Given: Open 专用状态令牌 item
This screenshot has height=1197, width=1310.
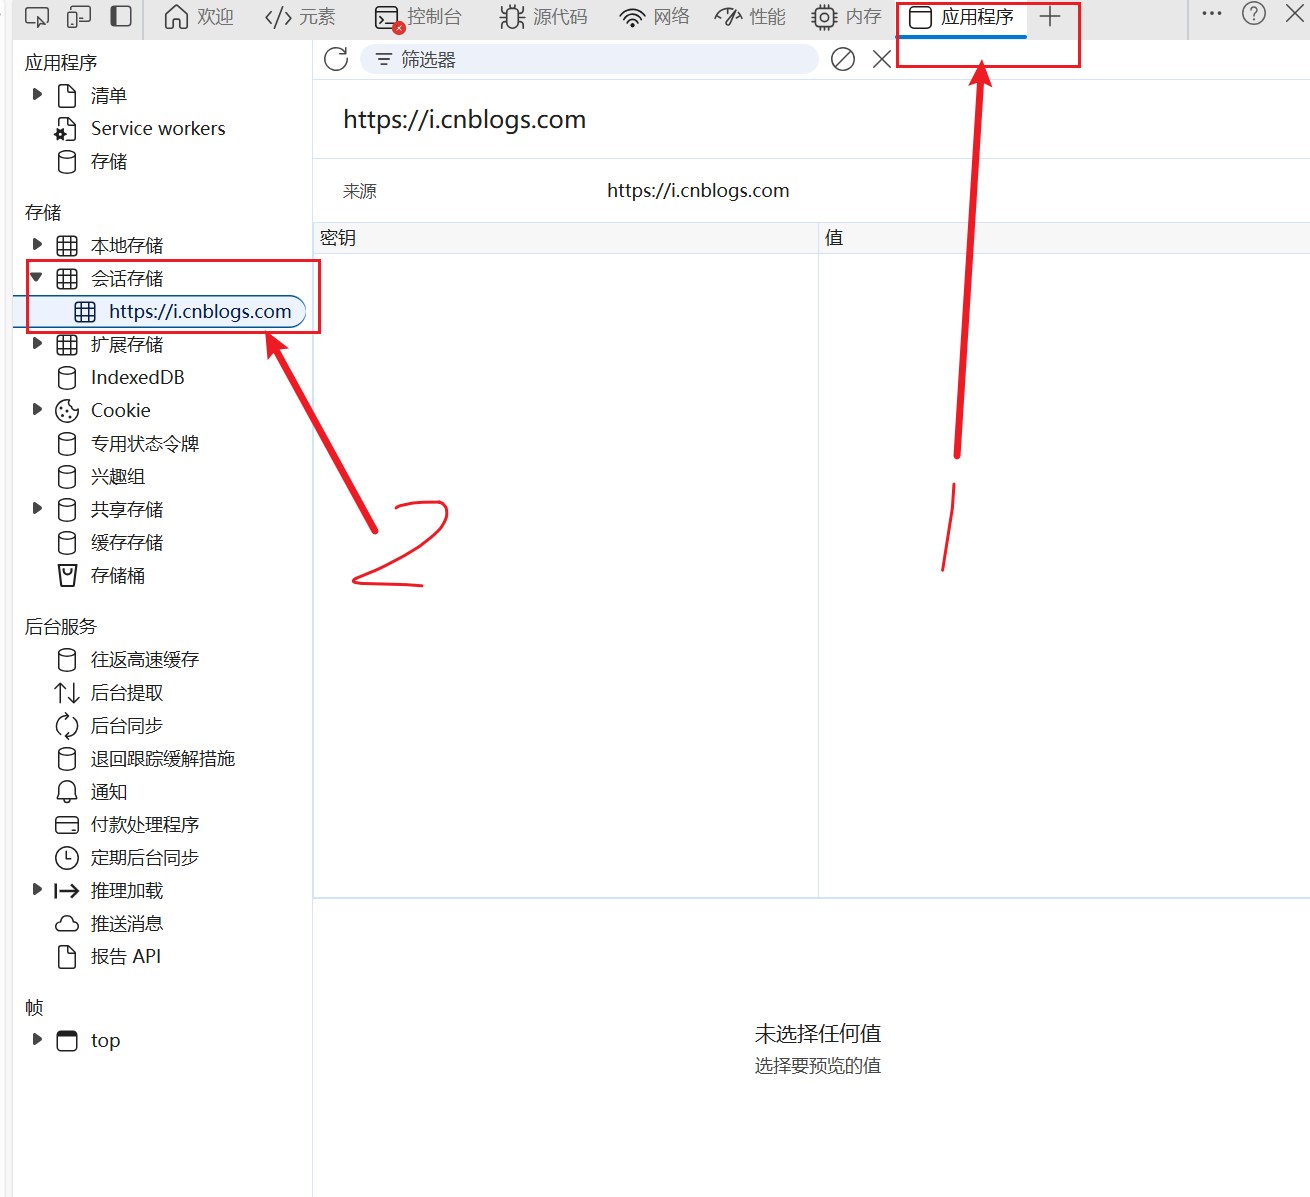Looking at the screenshot, I should coord(145,443).
